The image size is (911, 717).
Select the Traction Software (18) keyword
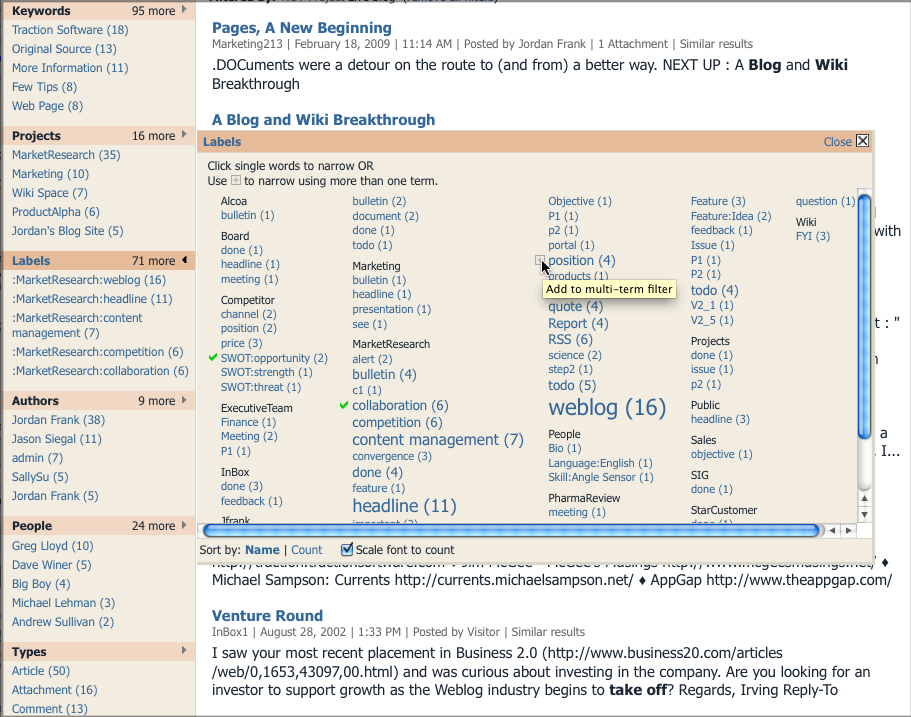click(70, 30)
